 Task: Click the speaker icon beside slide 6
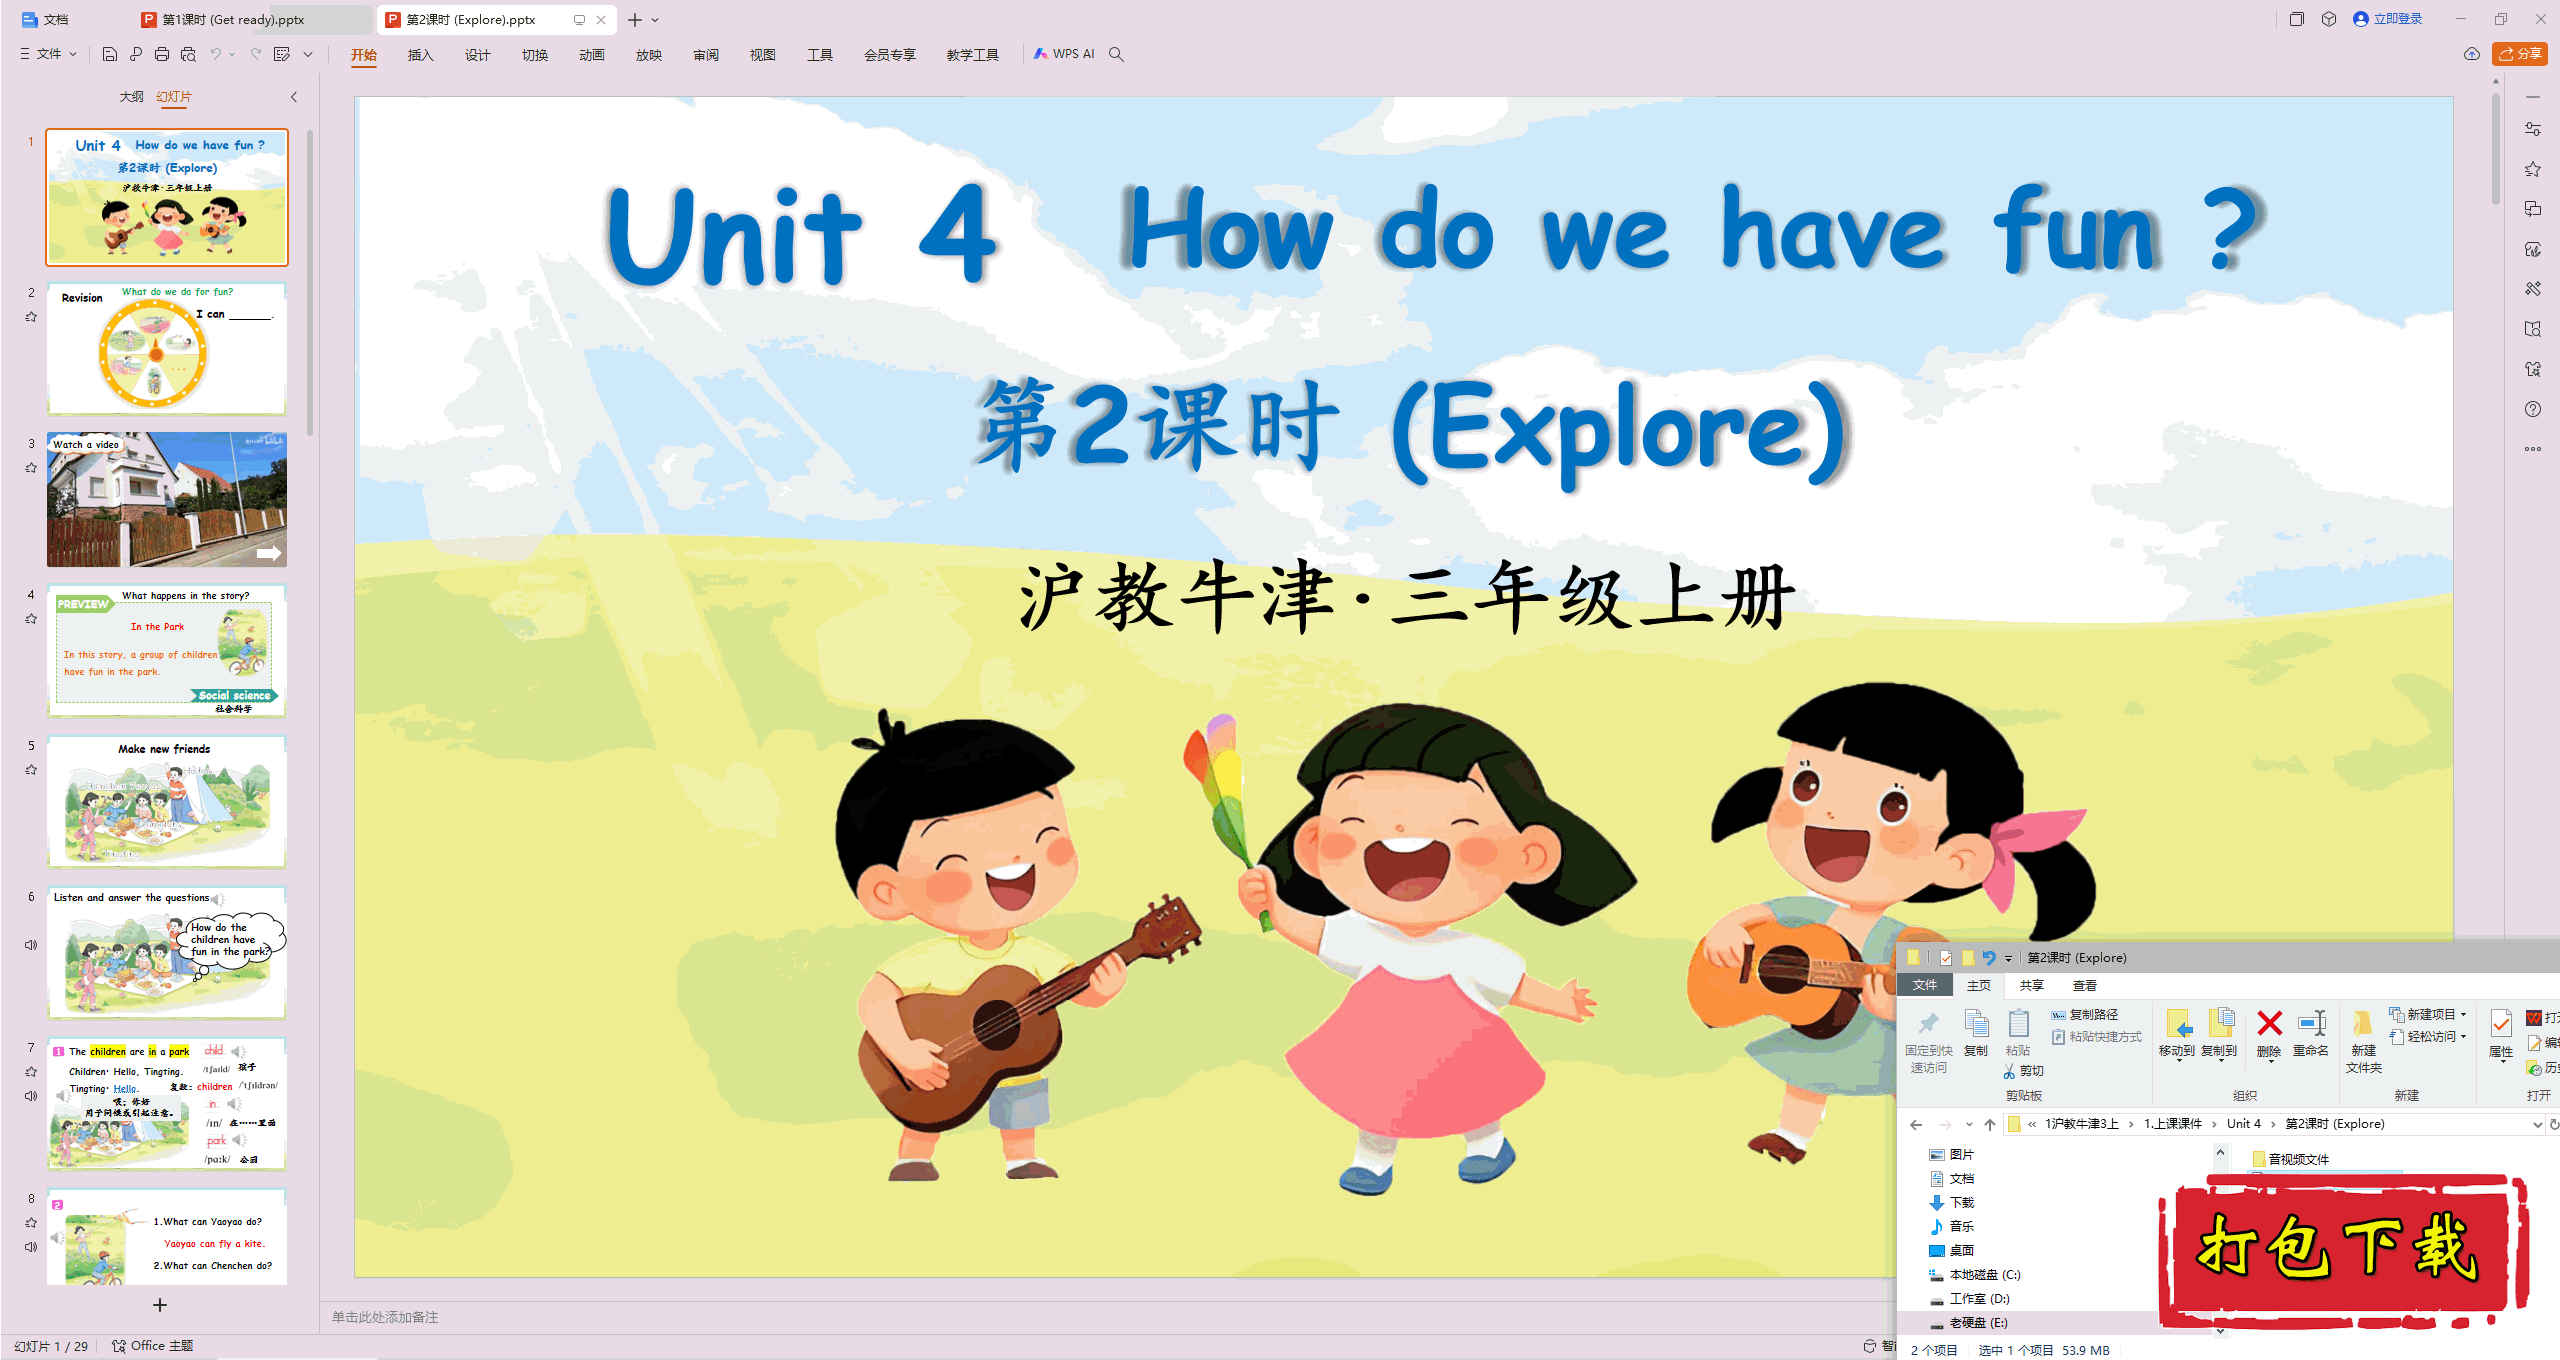click(x=31, y=945)
